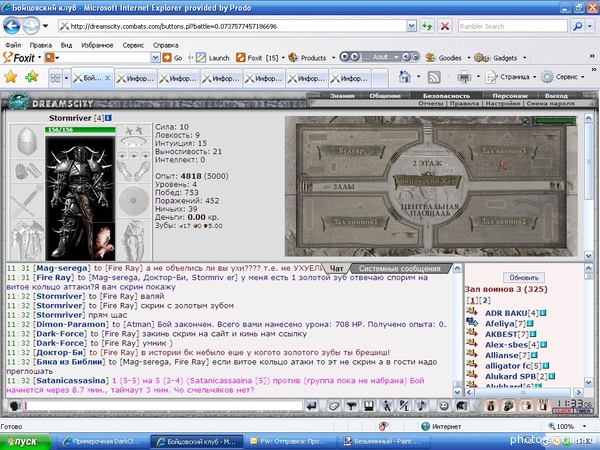Open the Общение menu
The width and height of the screenshot is (600, 450).
385,96
